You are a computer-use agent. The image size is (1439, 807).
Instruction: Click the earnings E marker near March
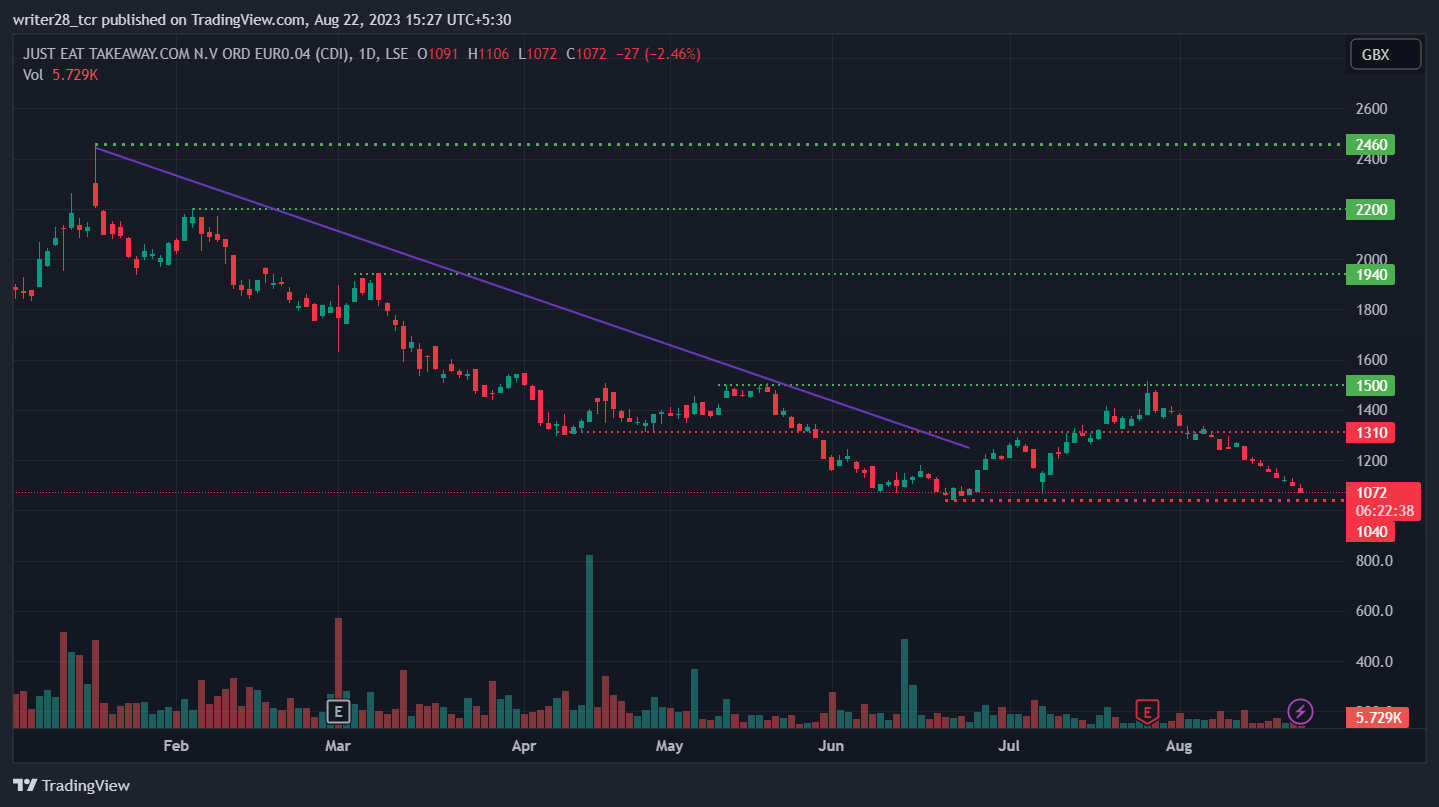tap(338, 712)
